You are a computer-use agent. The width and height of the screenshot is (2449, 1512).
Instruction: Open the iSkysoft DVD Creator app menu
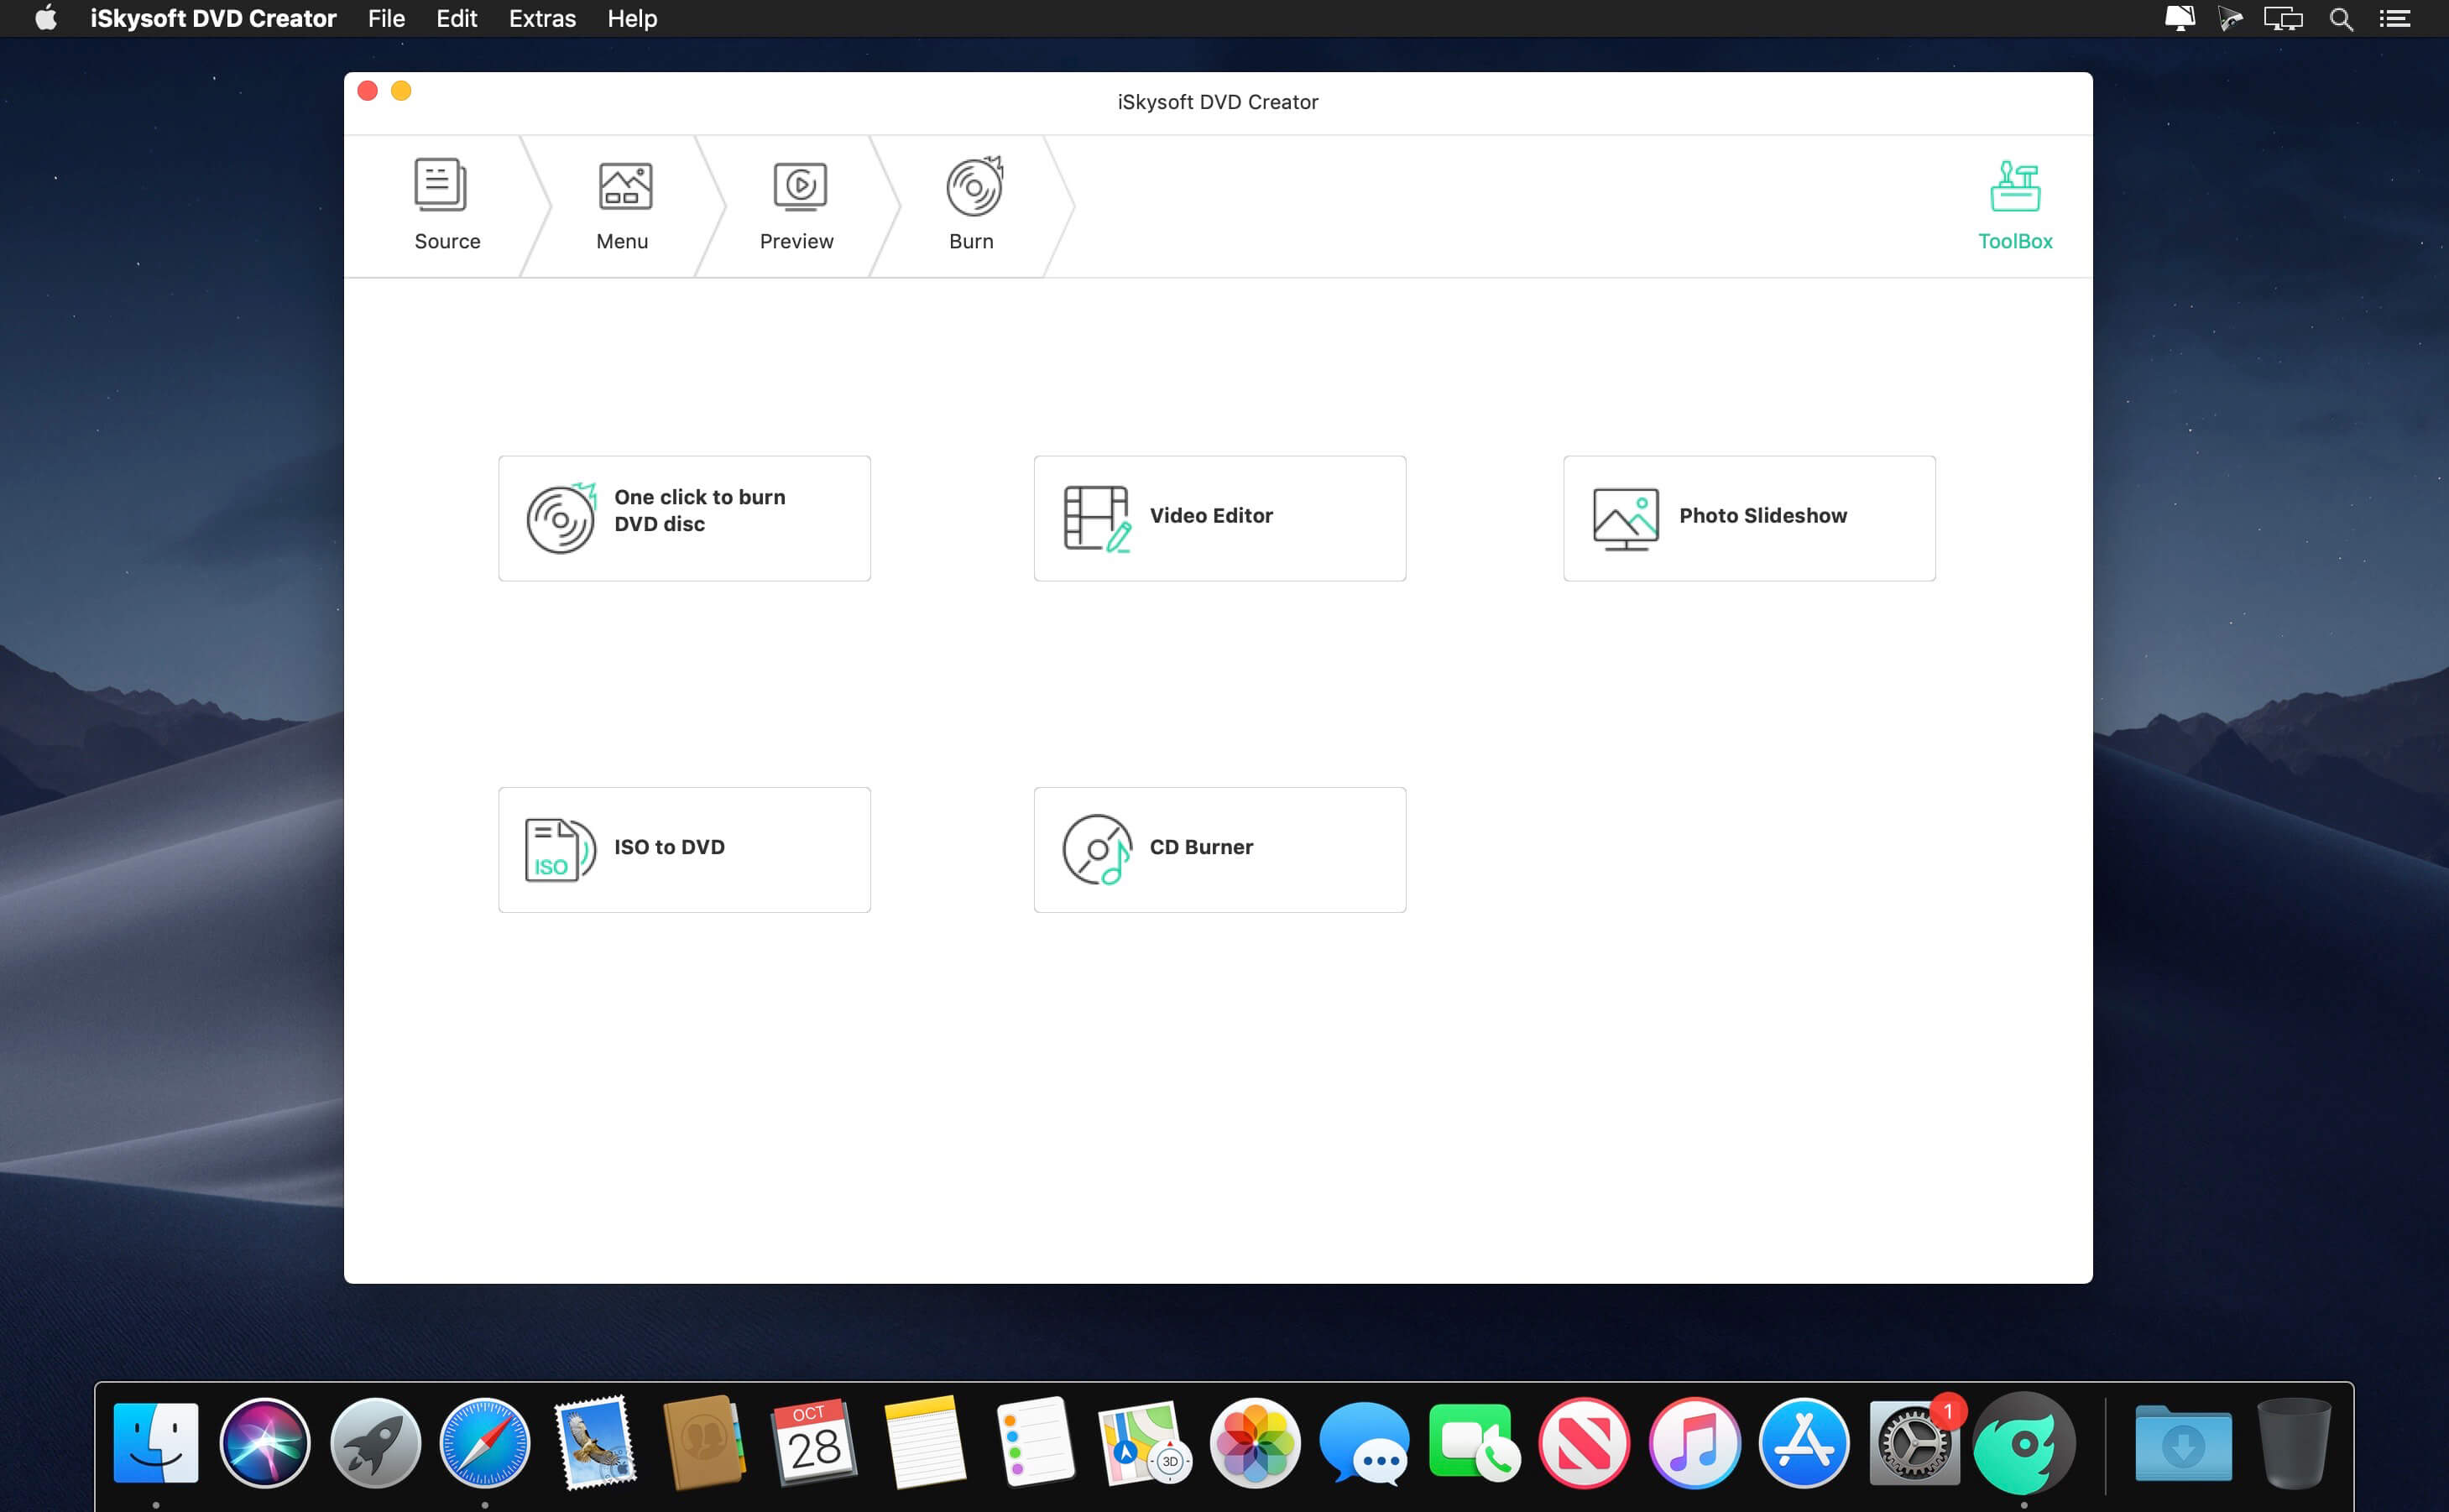[x=213, y=18]
